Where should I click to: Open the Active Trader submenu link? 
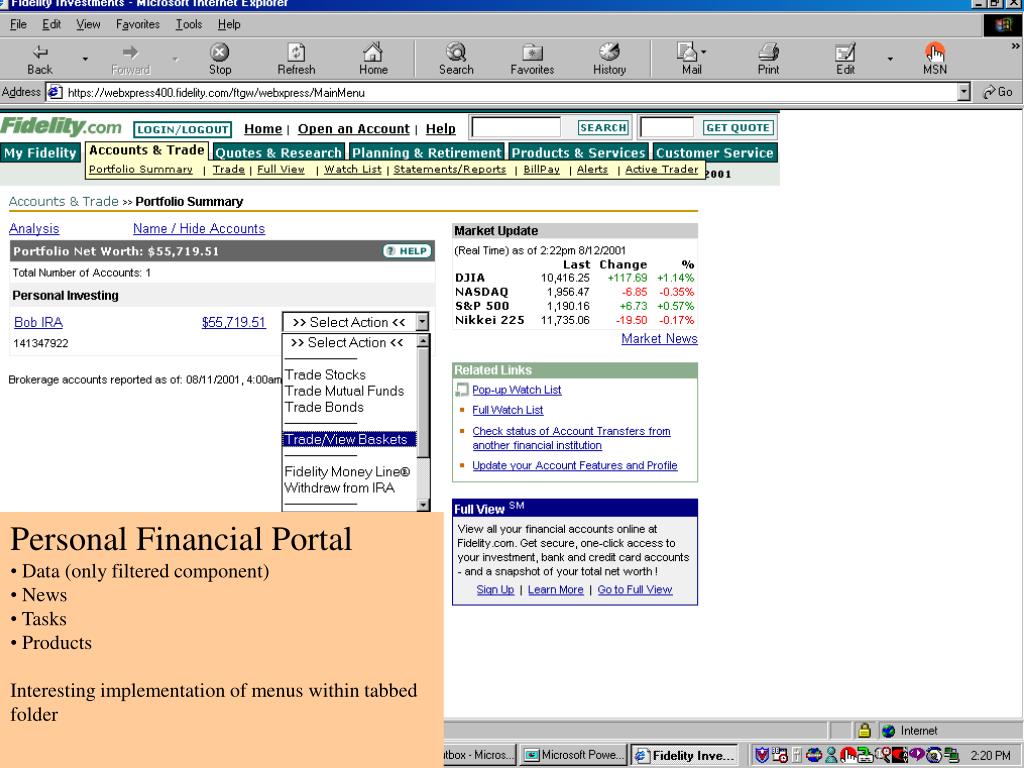click(x=662, y=169)
